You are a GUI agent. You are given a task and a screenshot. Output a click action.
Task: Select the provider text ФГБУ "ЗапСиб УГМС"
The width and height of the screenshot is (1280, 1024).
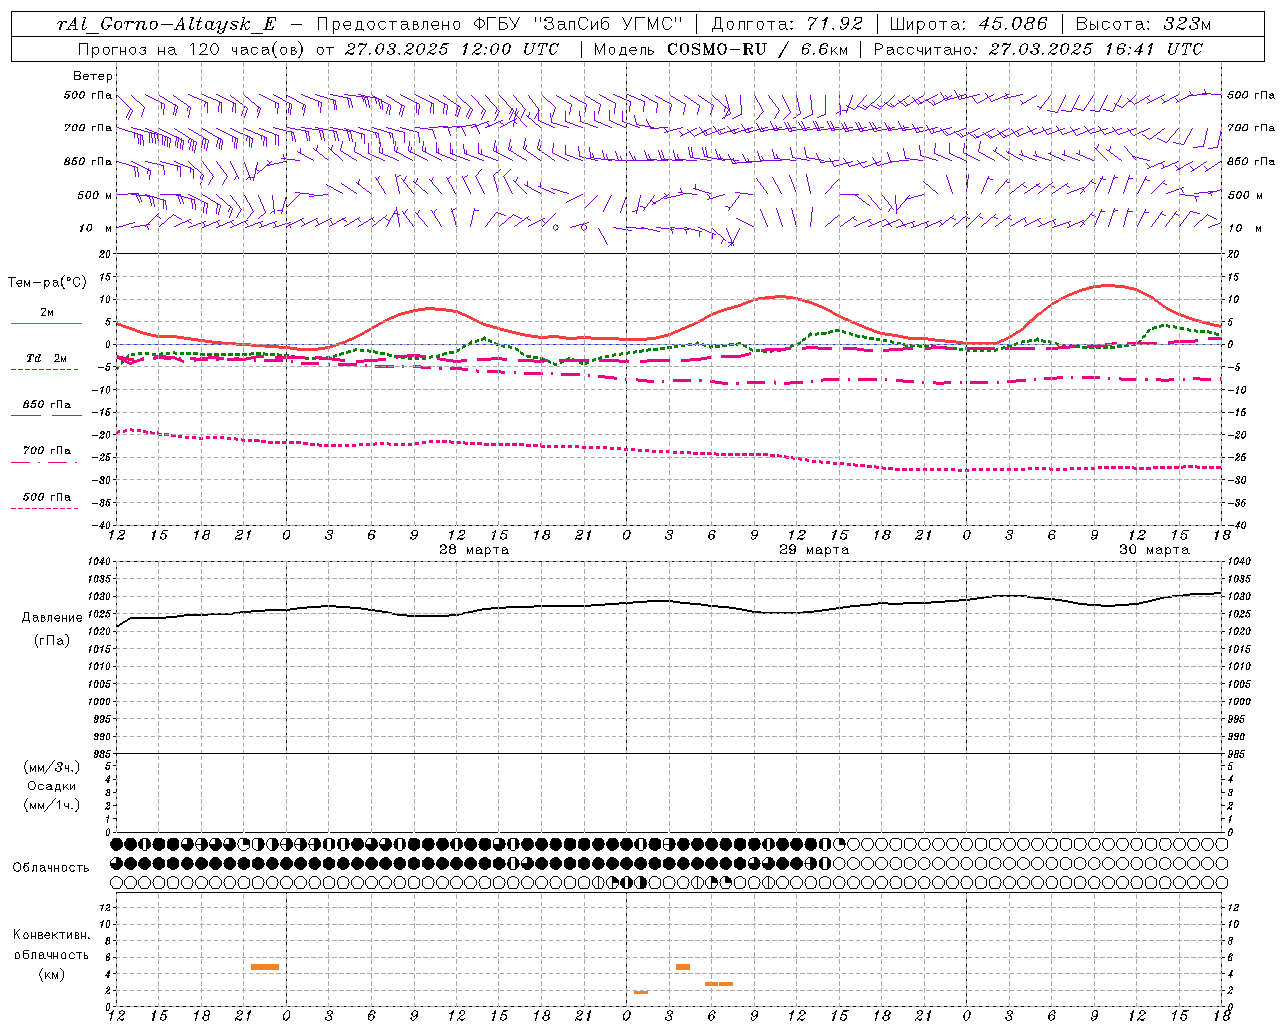[x=578, y=25]
